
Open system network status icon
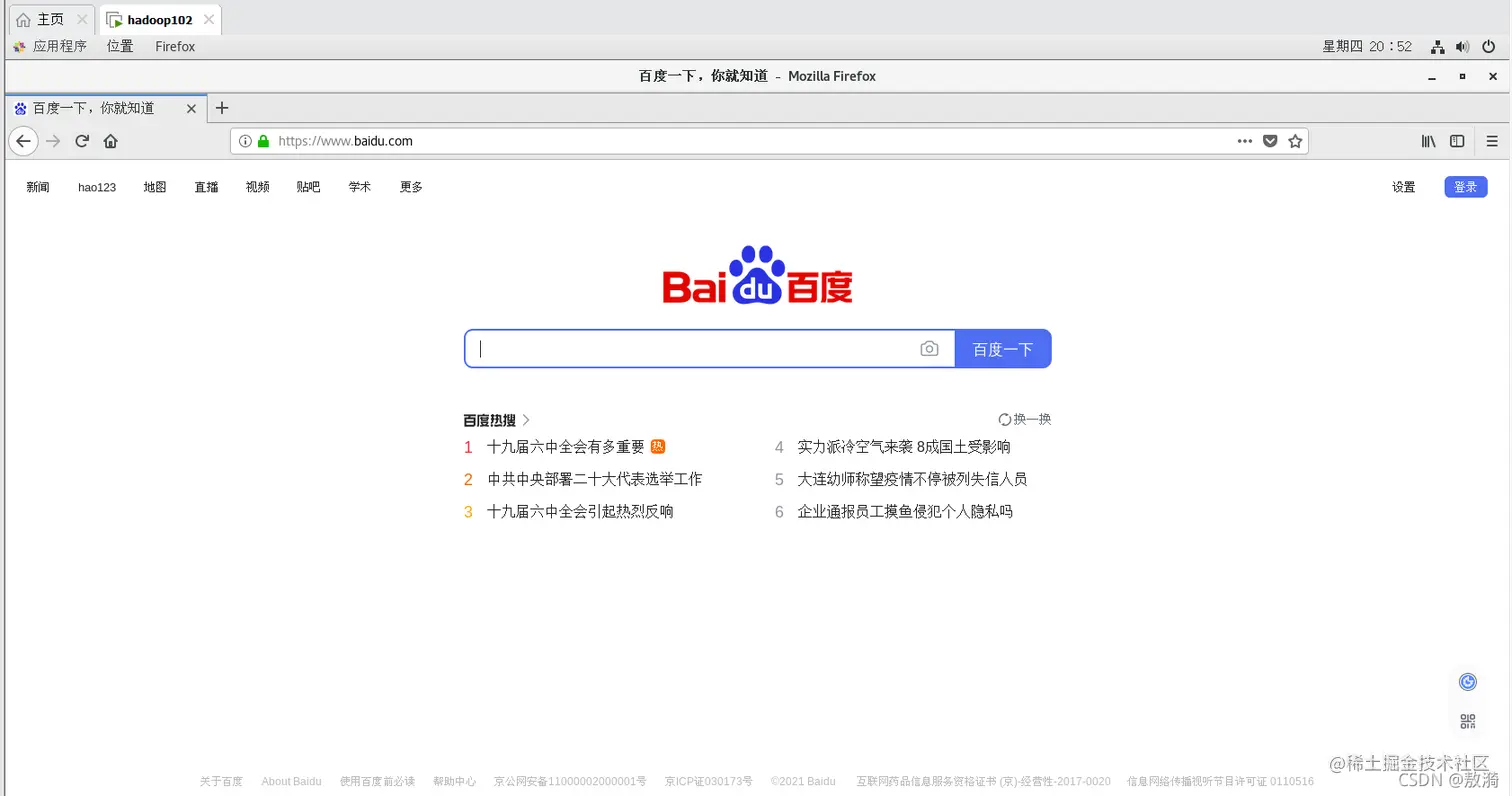(x=1437, y=46)
